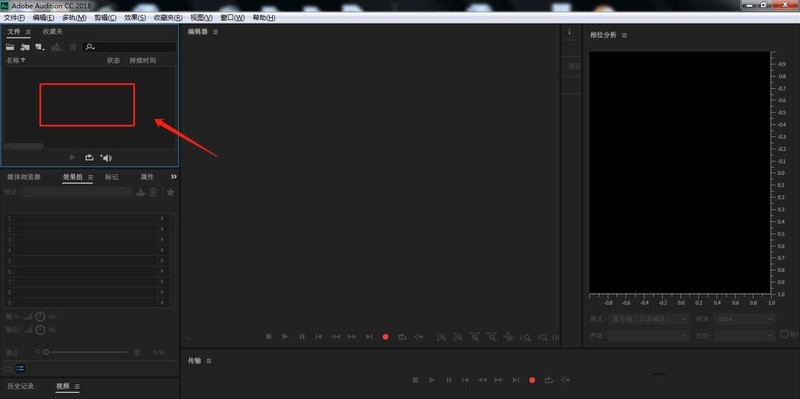
Task: Click the Loop Playback icon in Files panel preview
Action: tap(89, 158)
